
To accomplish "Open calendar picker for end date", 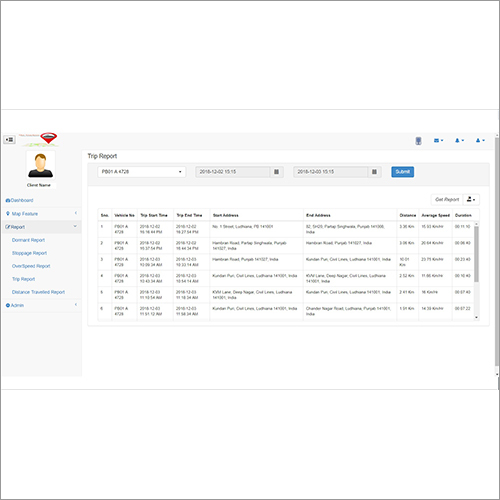I will (x=374, y=172).
